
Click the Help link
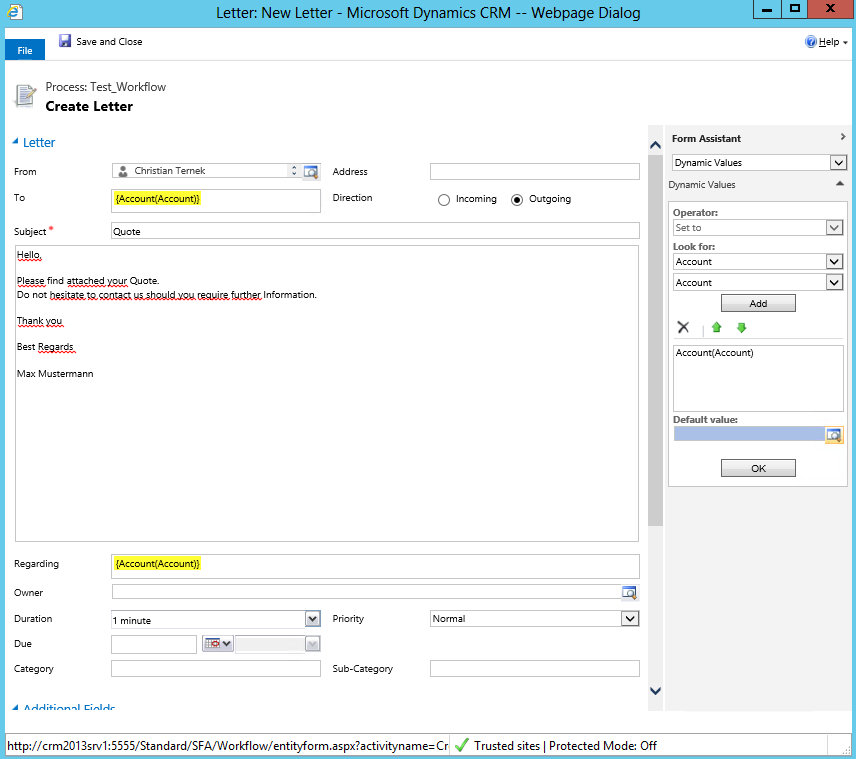click(x=829, y=42)
